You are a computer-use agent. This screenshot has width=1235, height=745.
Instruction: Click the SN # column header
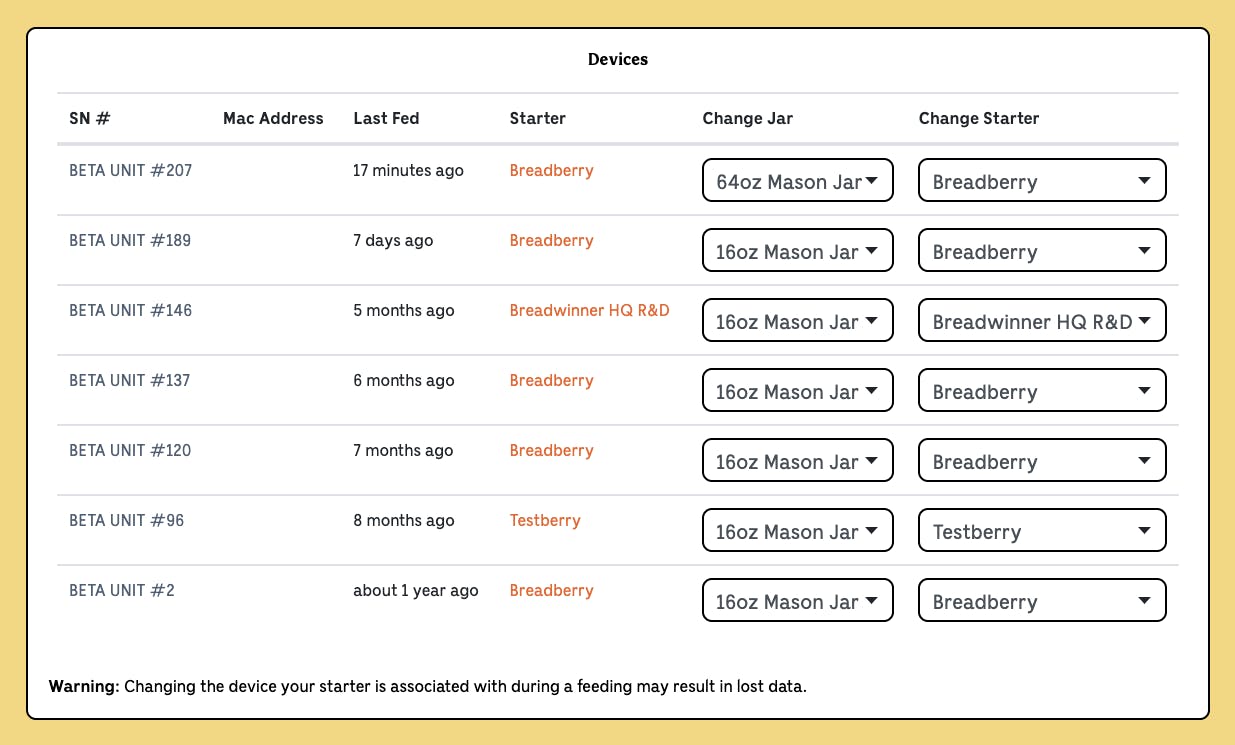point(89,118)
